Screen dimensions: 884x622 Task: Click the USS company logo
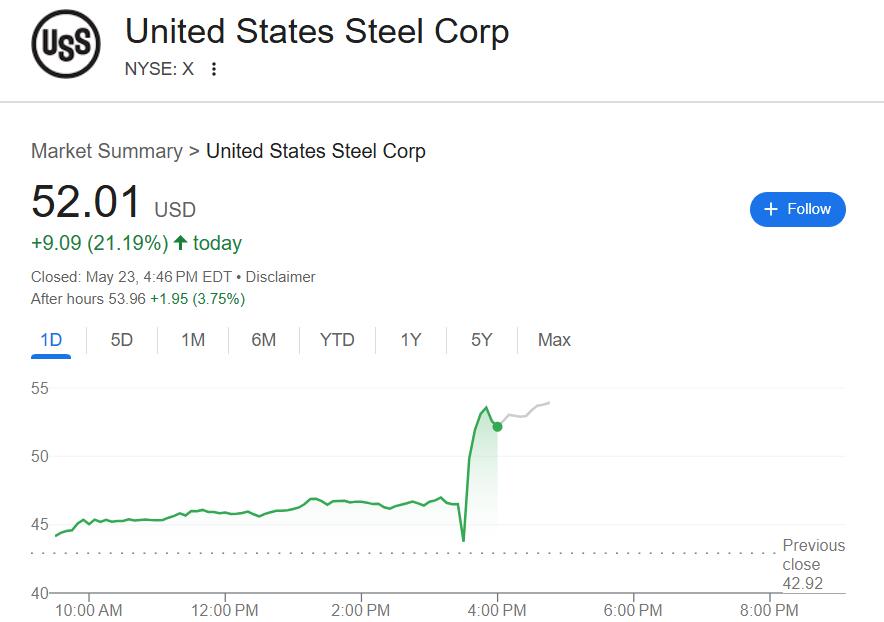[66, 44]
